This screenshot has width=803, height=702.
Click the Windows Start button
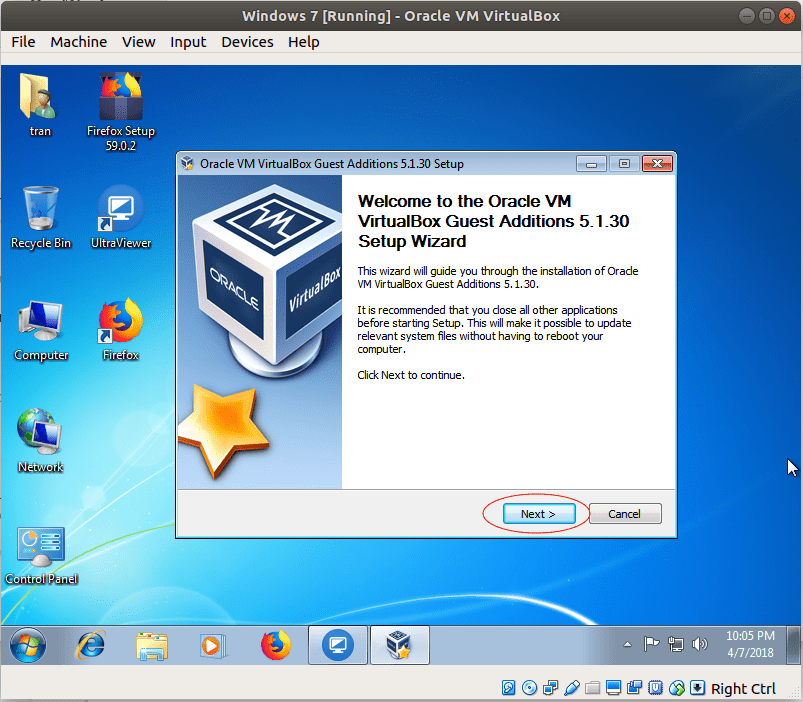(27, 645)
